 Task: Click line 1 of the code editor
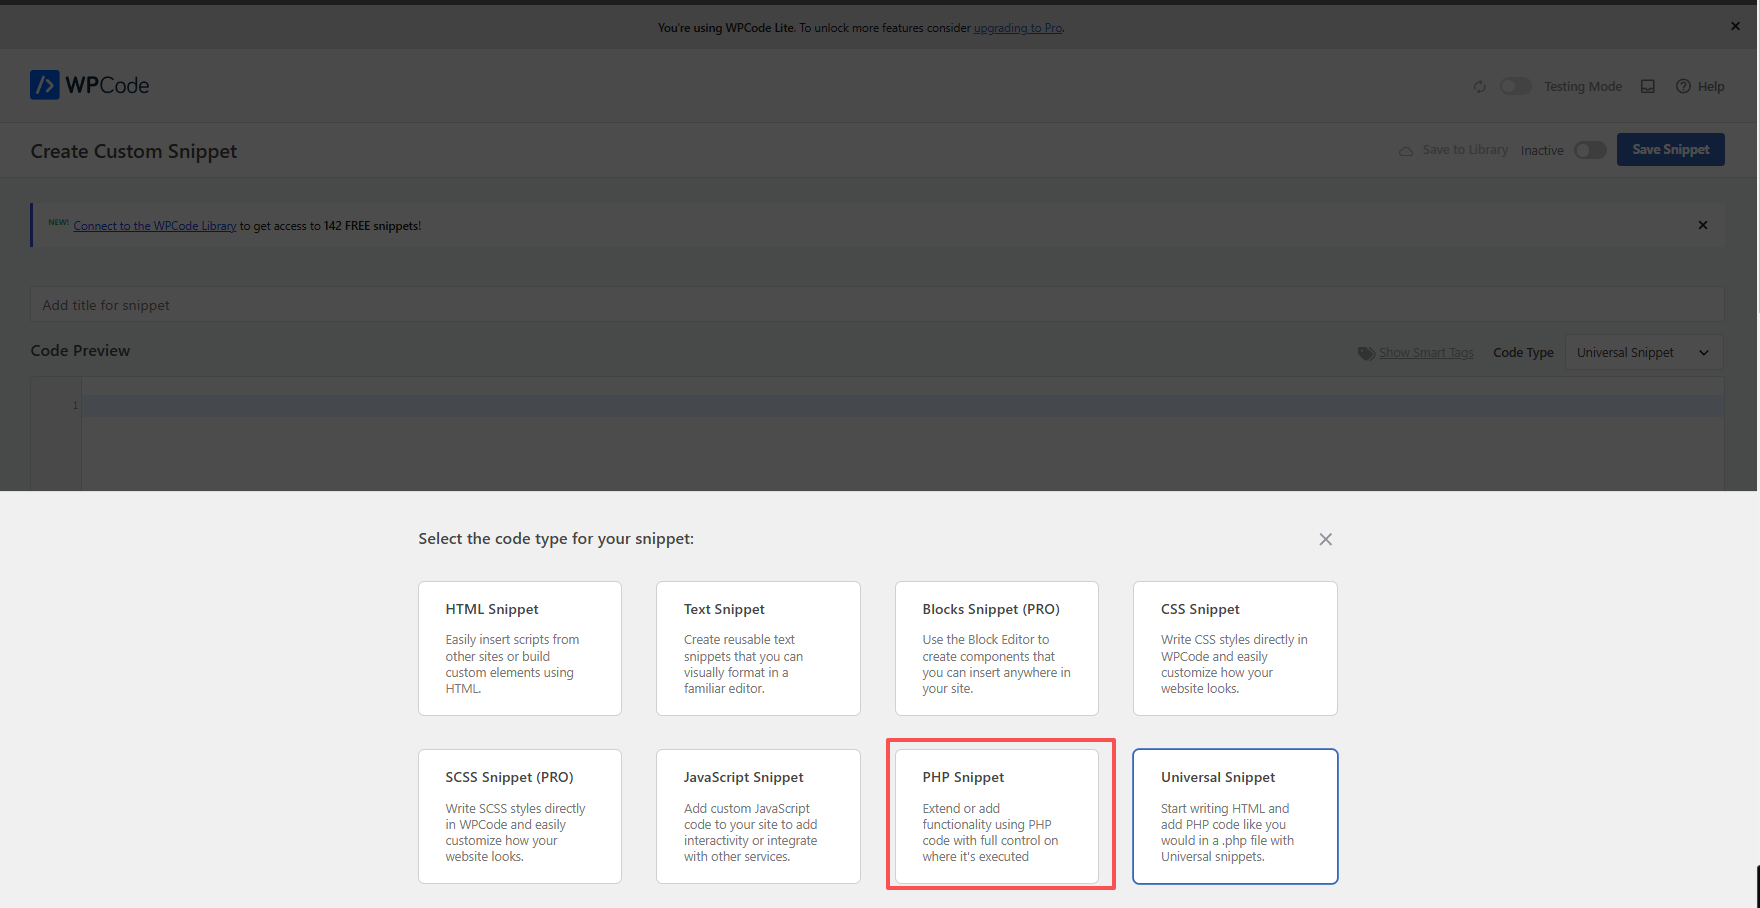[902, 405]
